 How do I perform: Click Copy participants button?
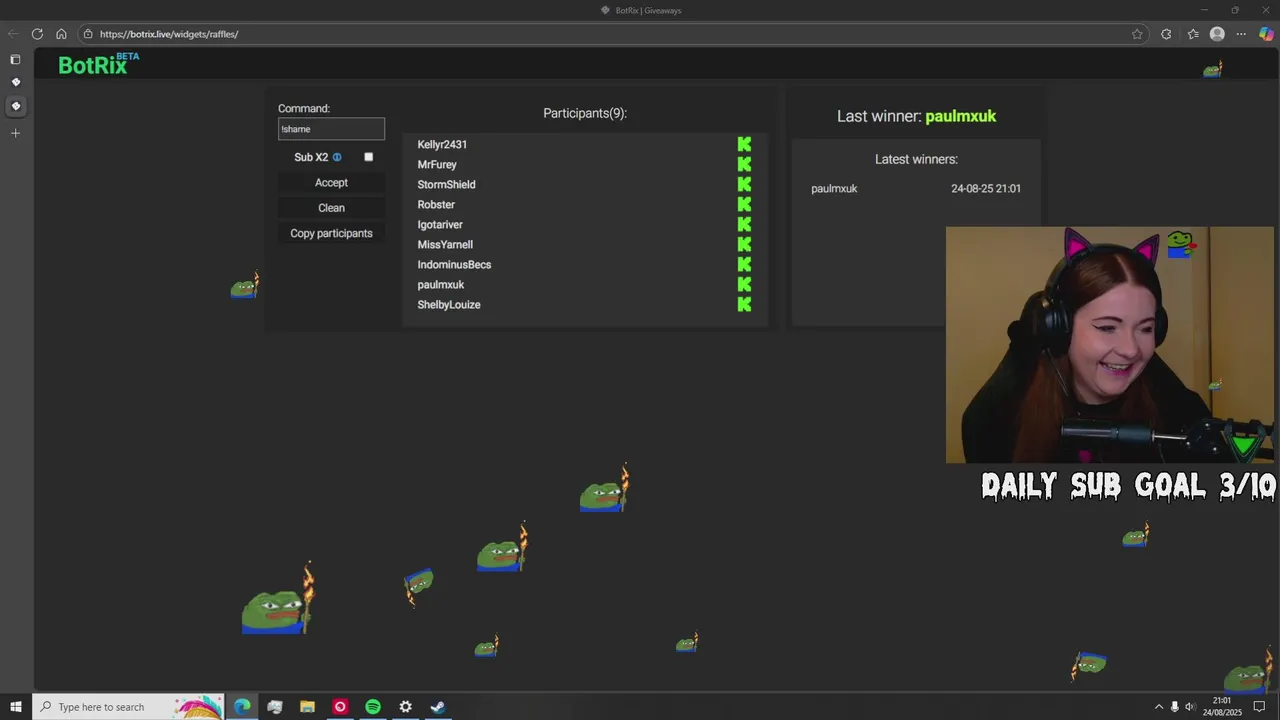331,233
